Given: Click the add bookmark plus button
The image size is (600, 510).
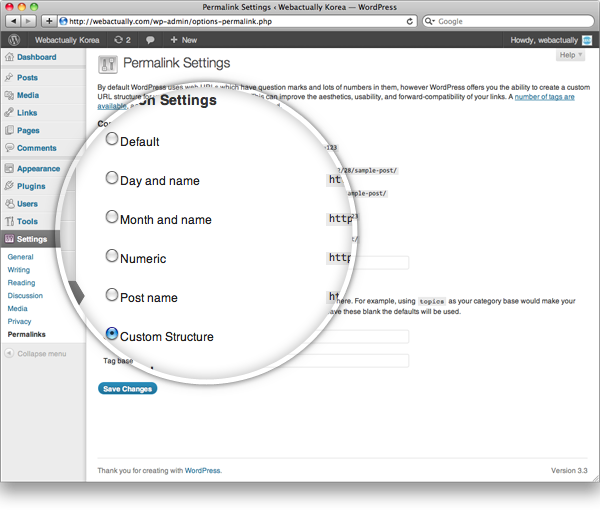Looking at the screenshot, I should [x=49, y=21].
